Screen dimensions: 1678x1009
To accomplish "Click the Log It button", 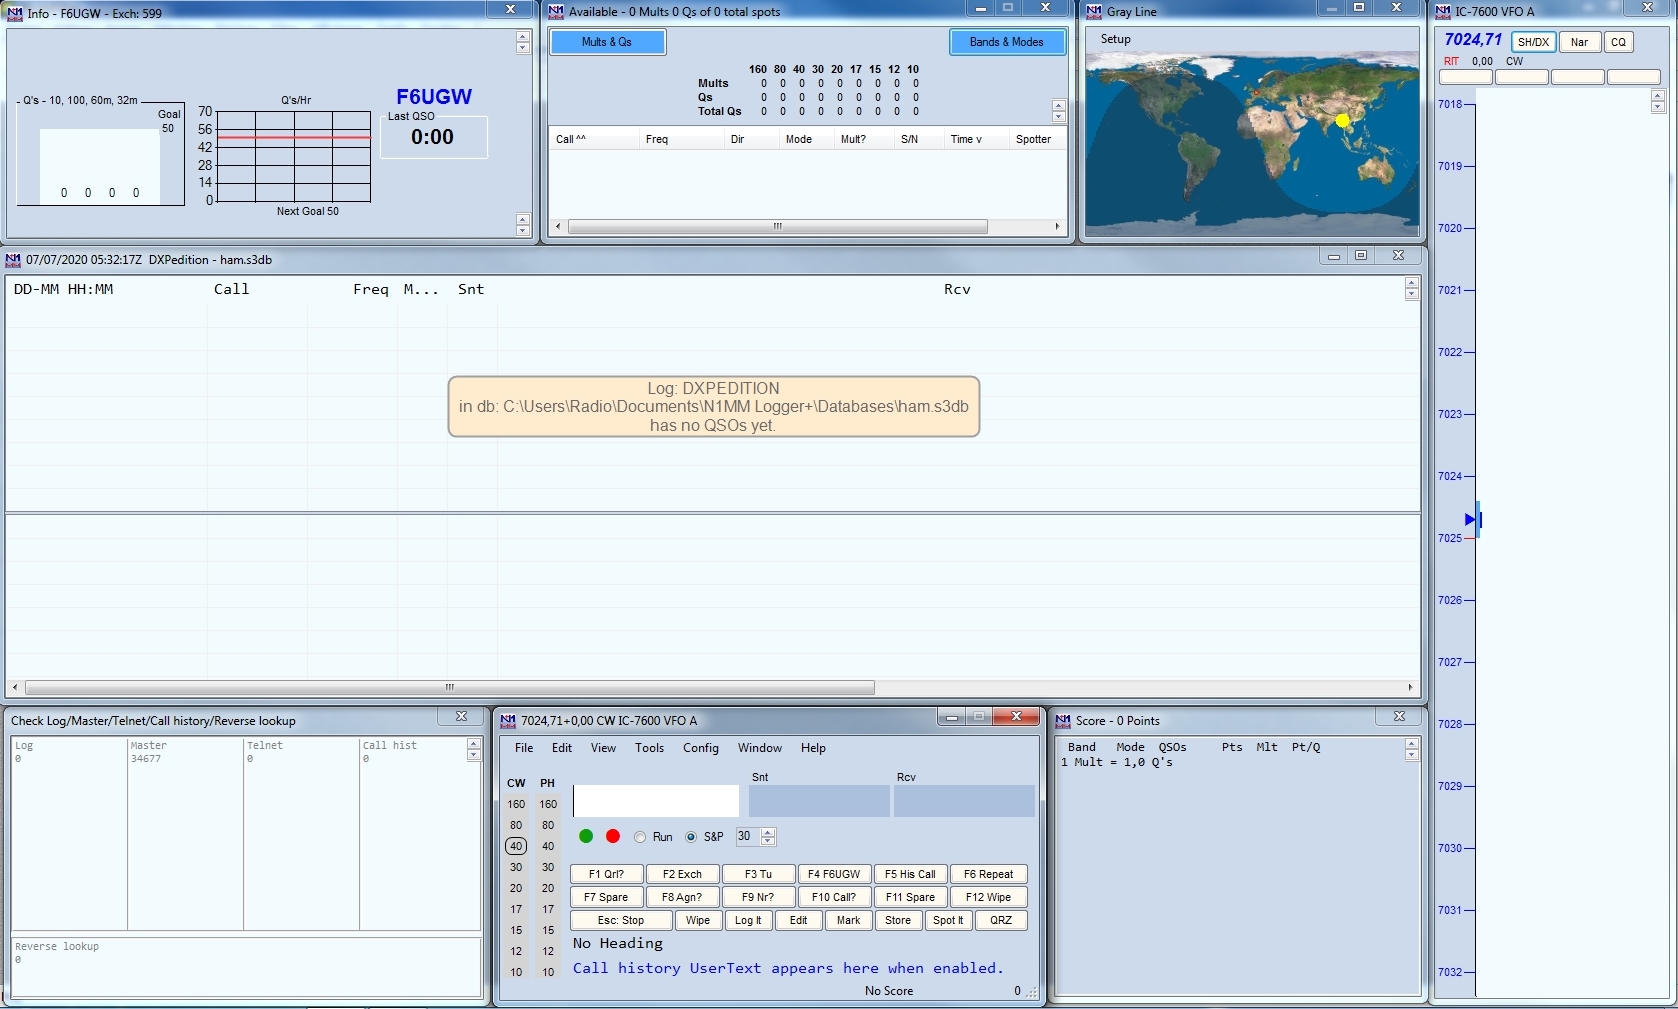I will (748, 920).
